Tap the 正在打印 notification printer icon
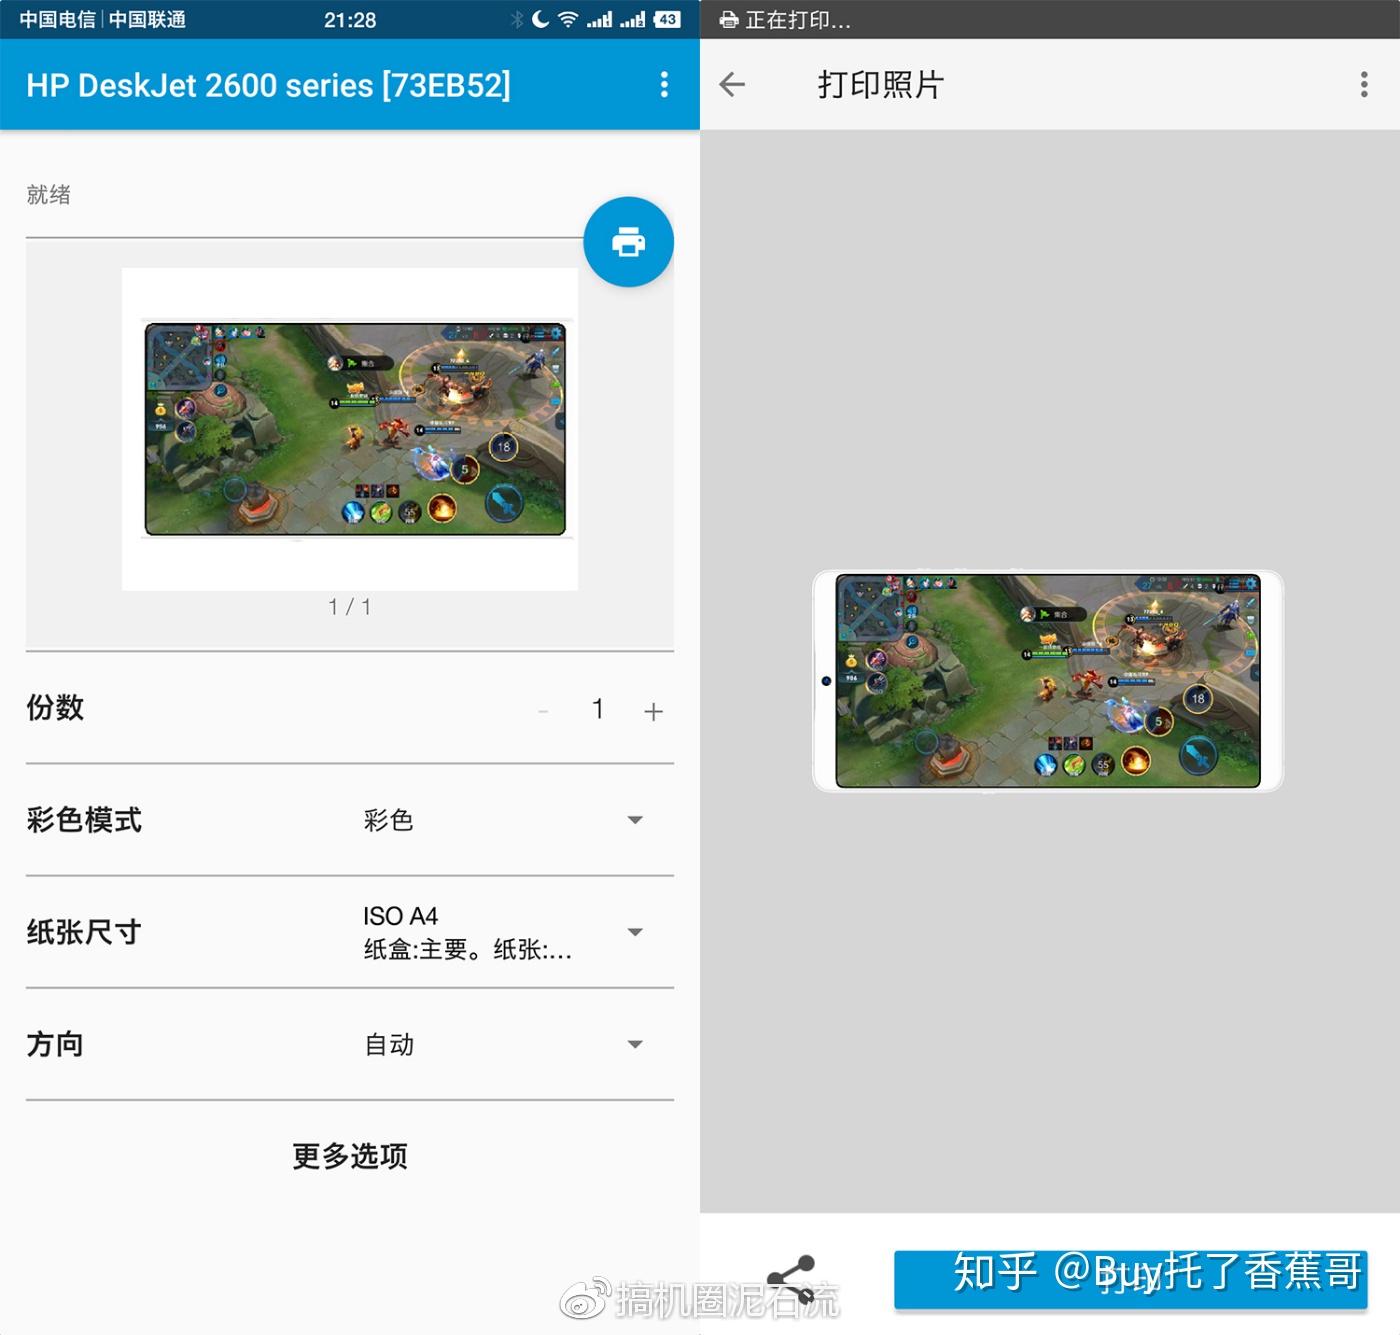1400x1335 pixels. click(x=729, y=20)
